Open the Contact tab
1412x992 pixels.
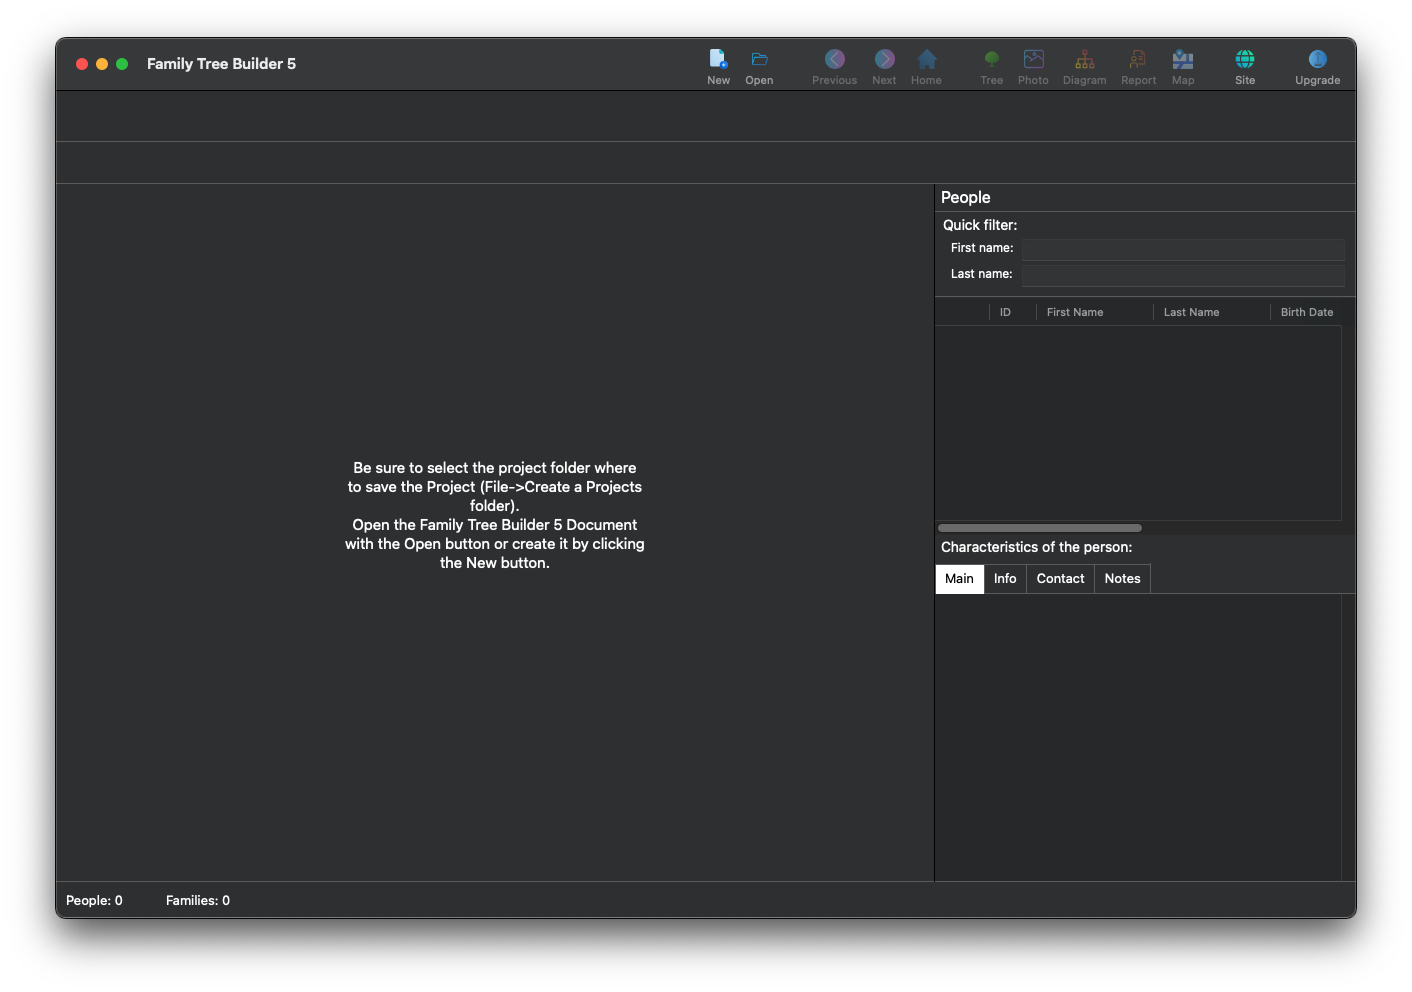[1060, 579]
